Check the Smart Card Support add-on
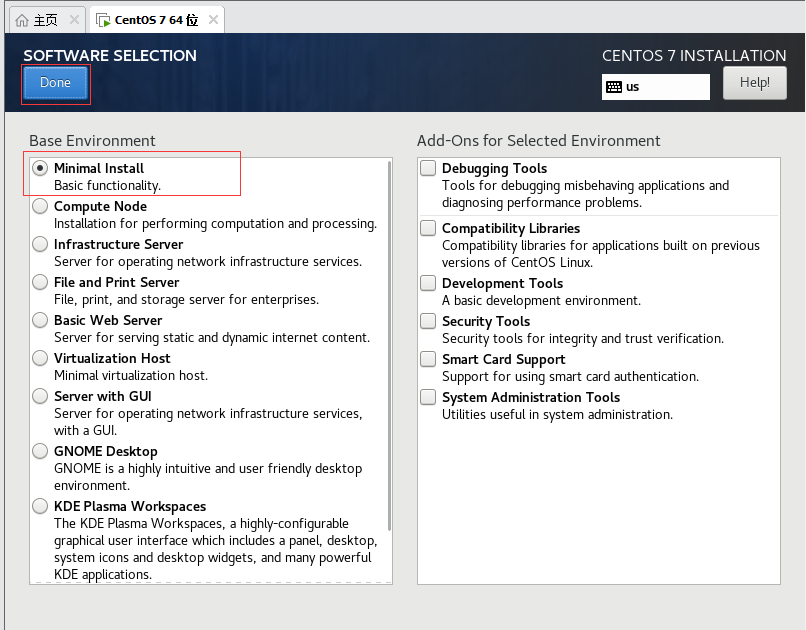This screenshot has height=630, width=806. 428,359
